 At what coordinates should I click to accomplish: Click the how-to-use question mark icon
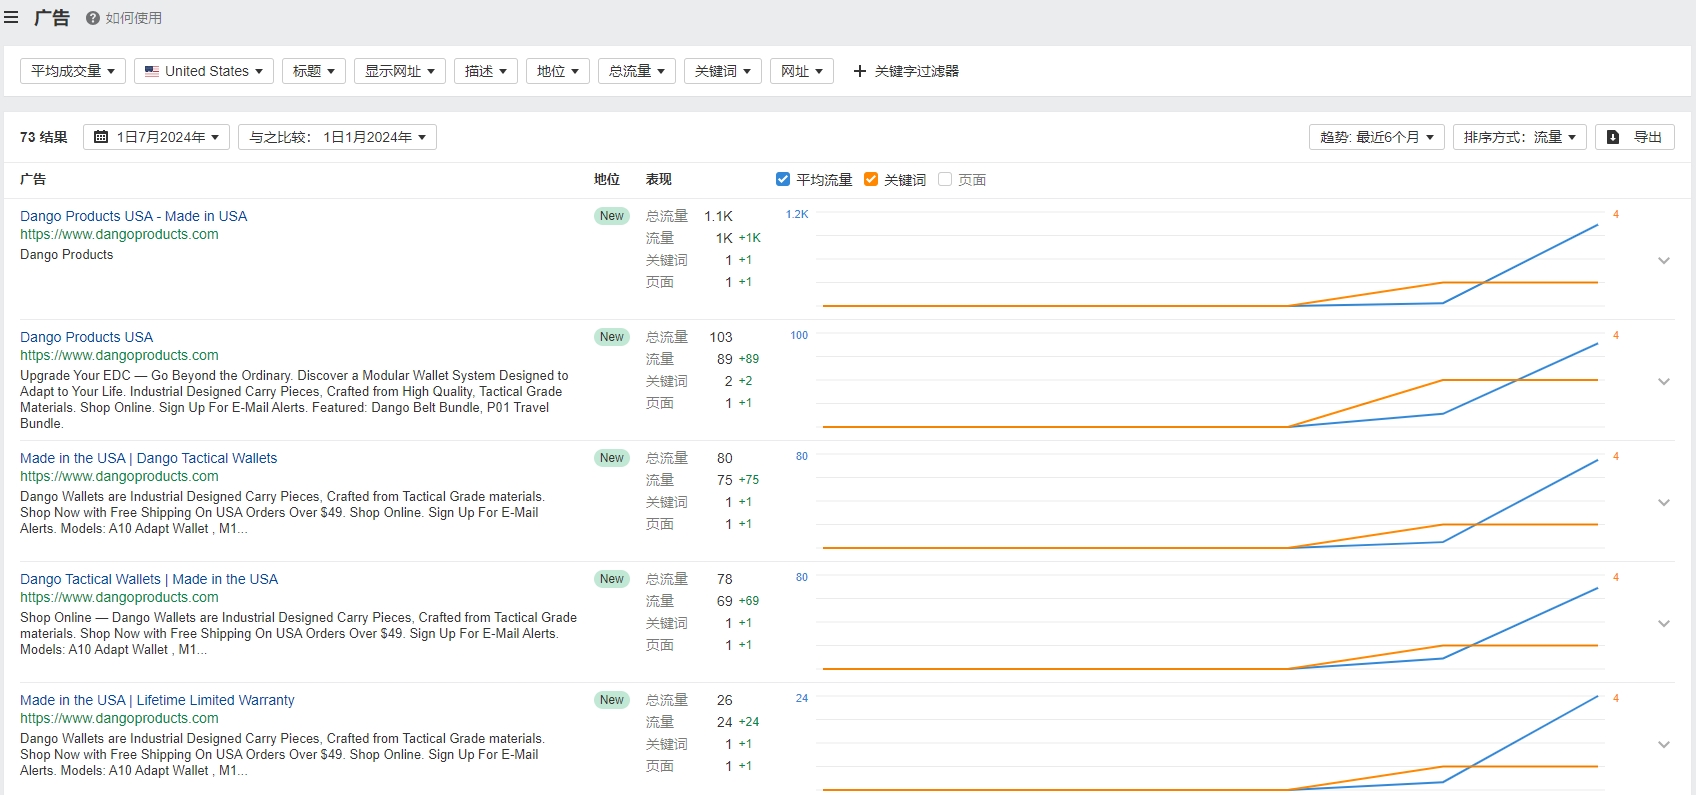pyautogui.click(x=92, y=18)
